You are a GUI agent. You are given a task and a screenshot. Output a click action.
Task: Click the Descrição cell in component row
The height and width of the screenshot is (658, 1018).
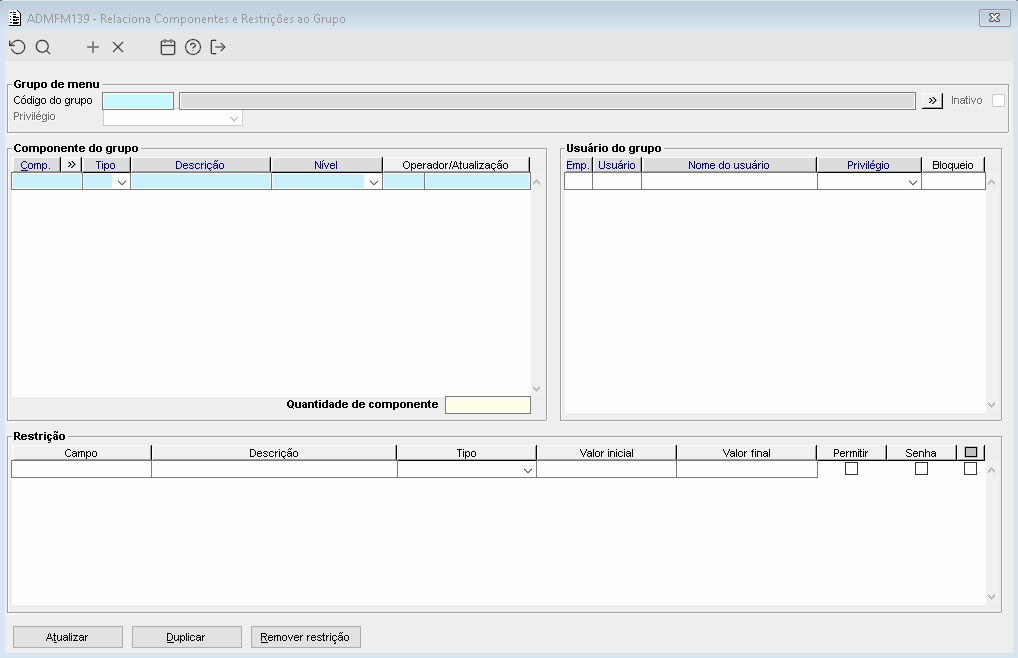point(201,182)
